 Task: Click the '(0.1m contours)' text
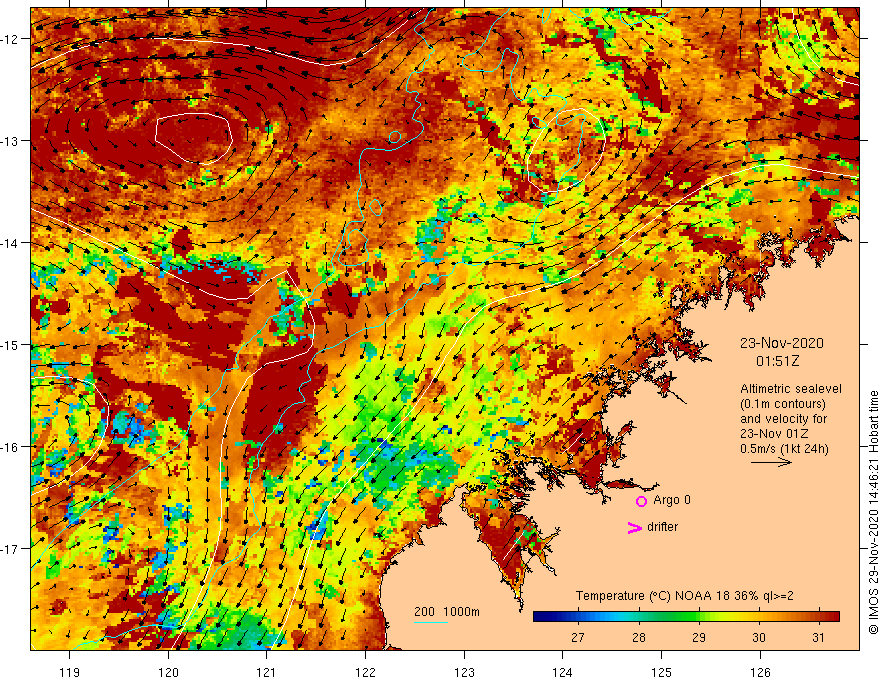click(782, 404)
